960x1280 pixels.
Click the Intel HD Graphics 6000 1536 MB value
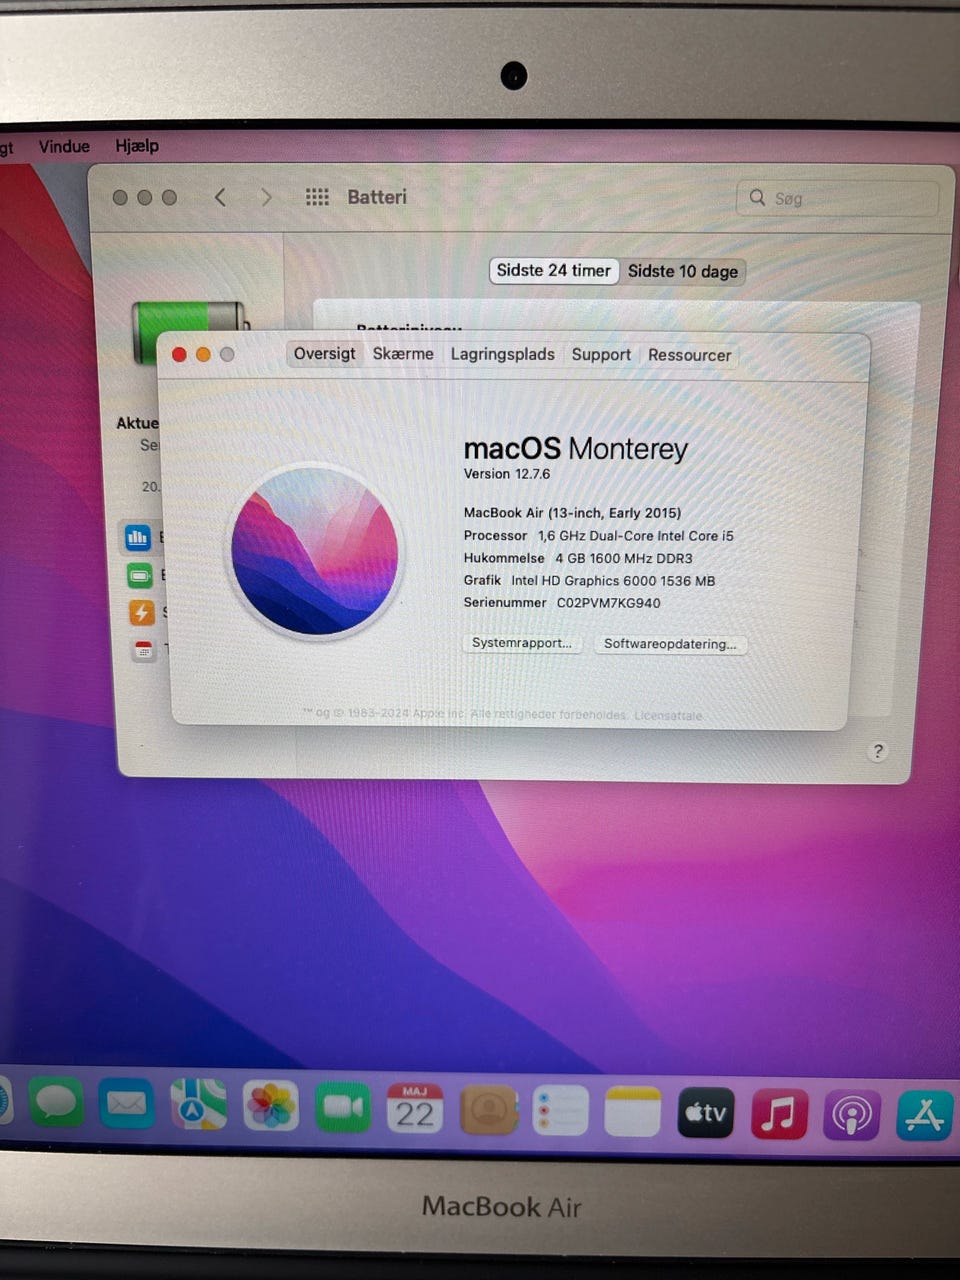613,581
